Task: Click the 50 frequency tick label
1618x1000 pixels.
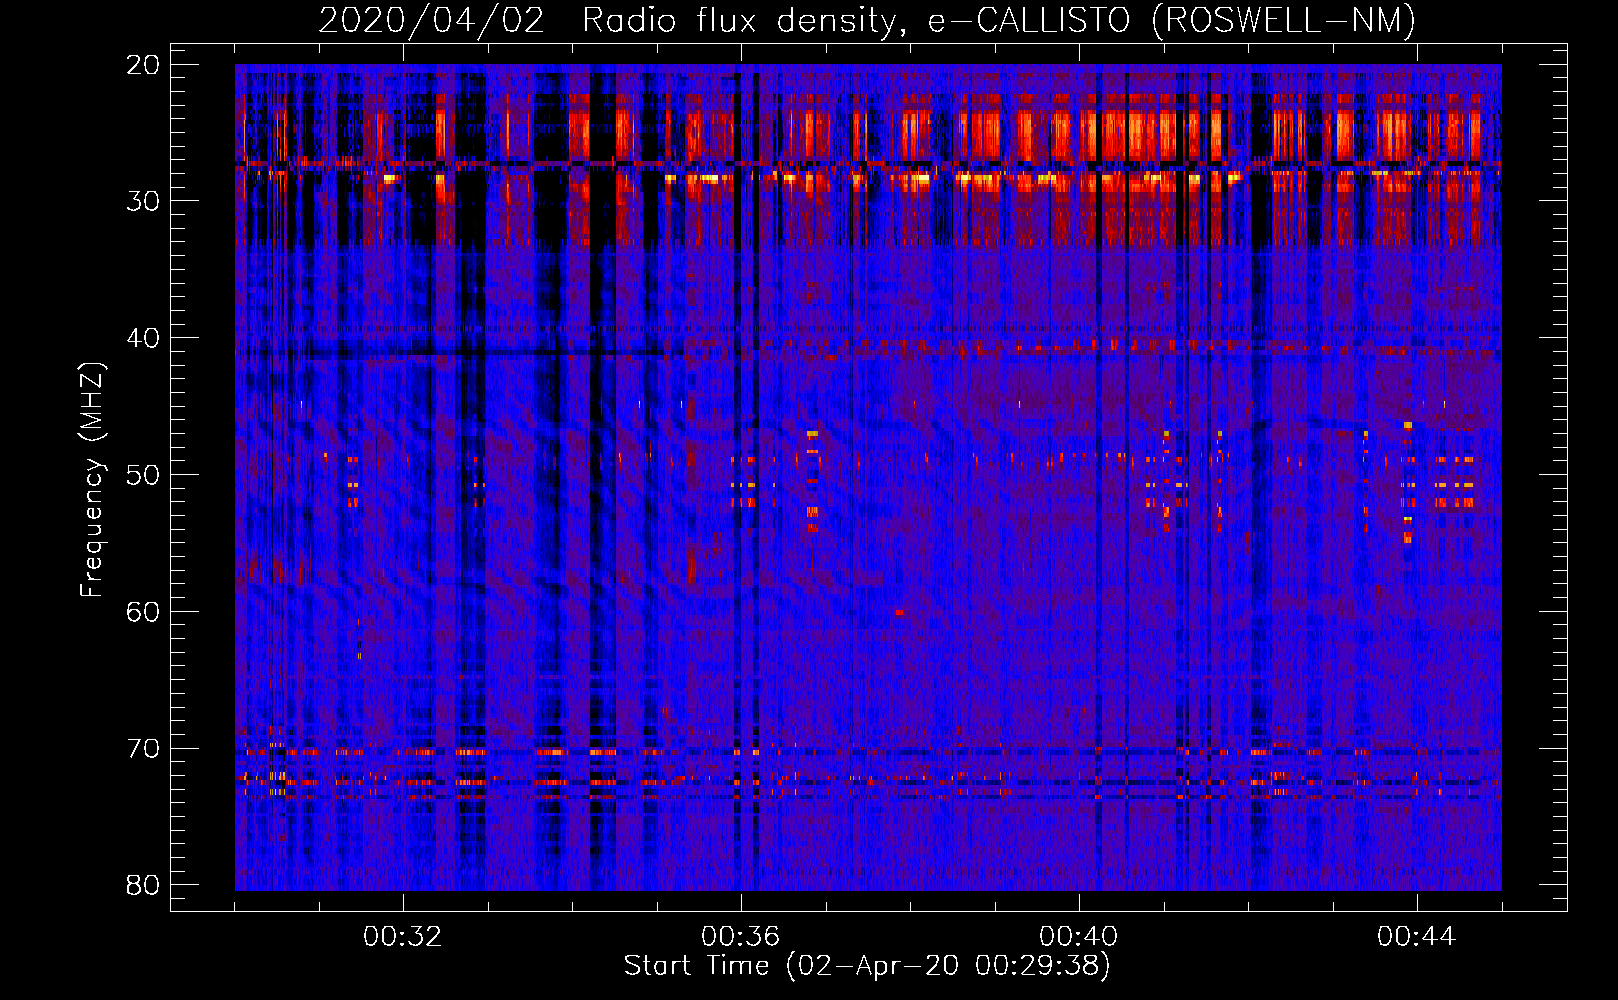Action: point(144,475)
